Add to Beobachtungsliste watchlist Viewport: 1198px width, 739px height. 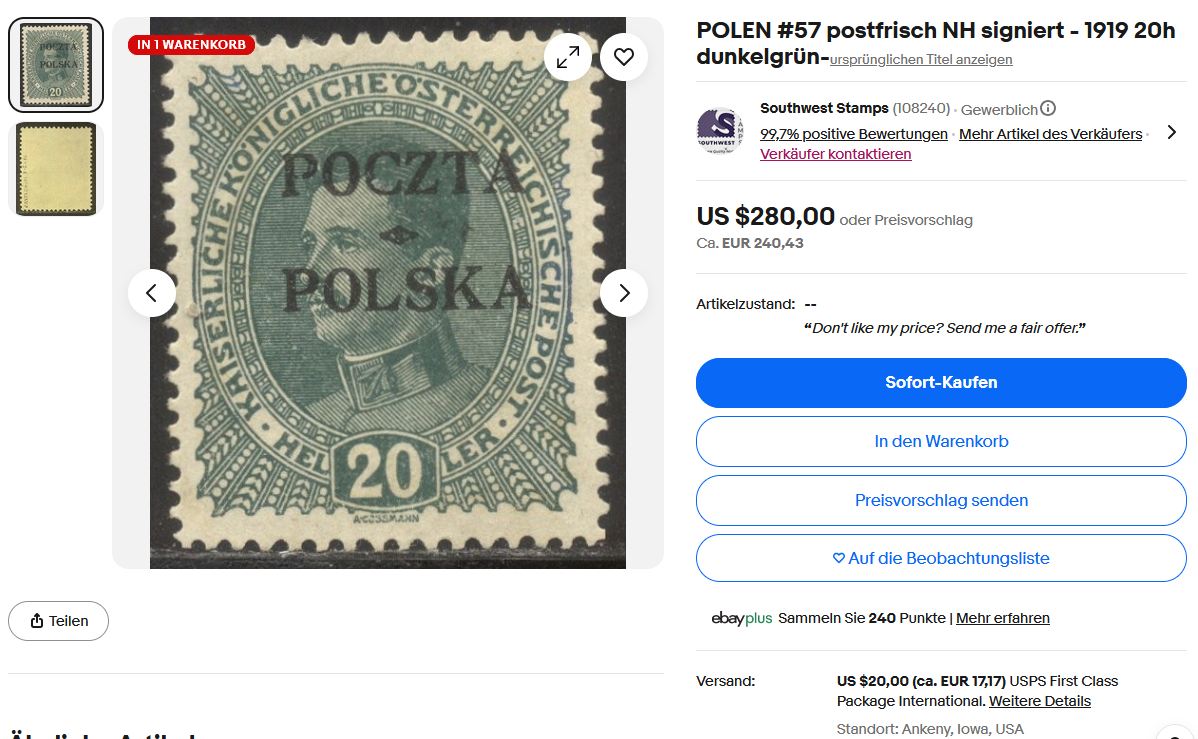coord(941,558)
